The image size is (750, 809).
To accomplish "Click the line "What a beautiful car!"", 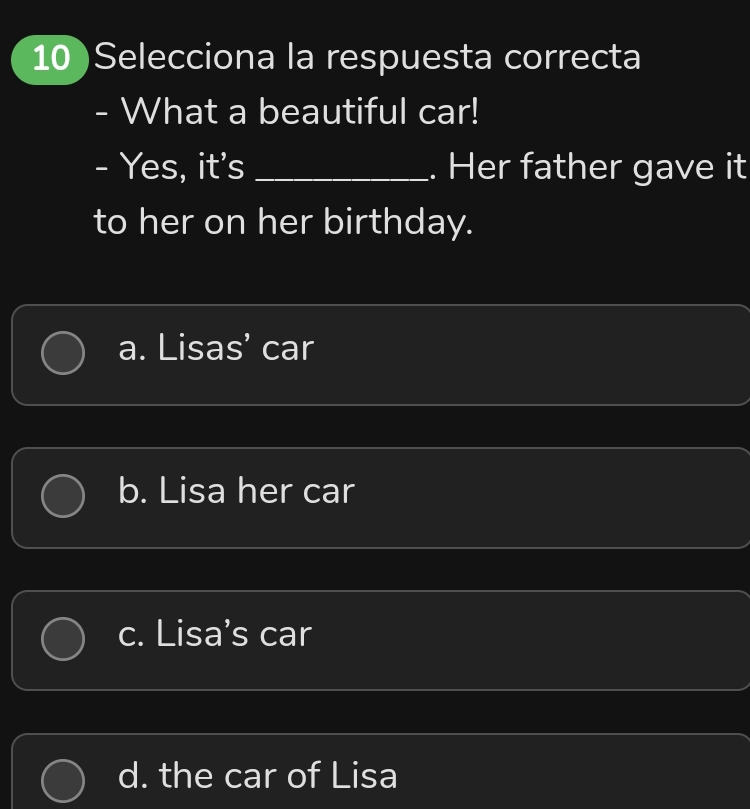I will 300,110.
